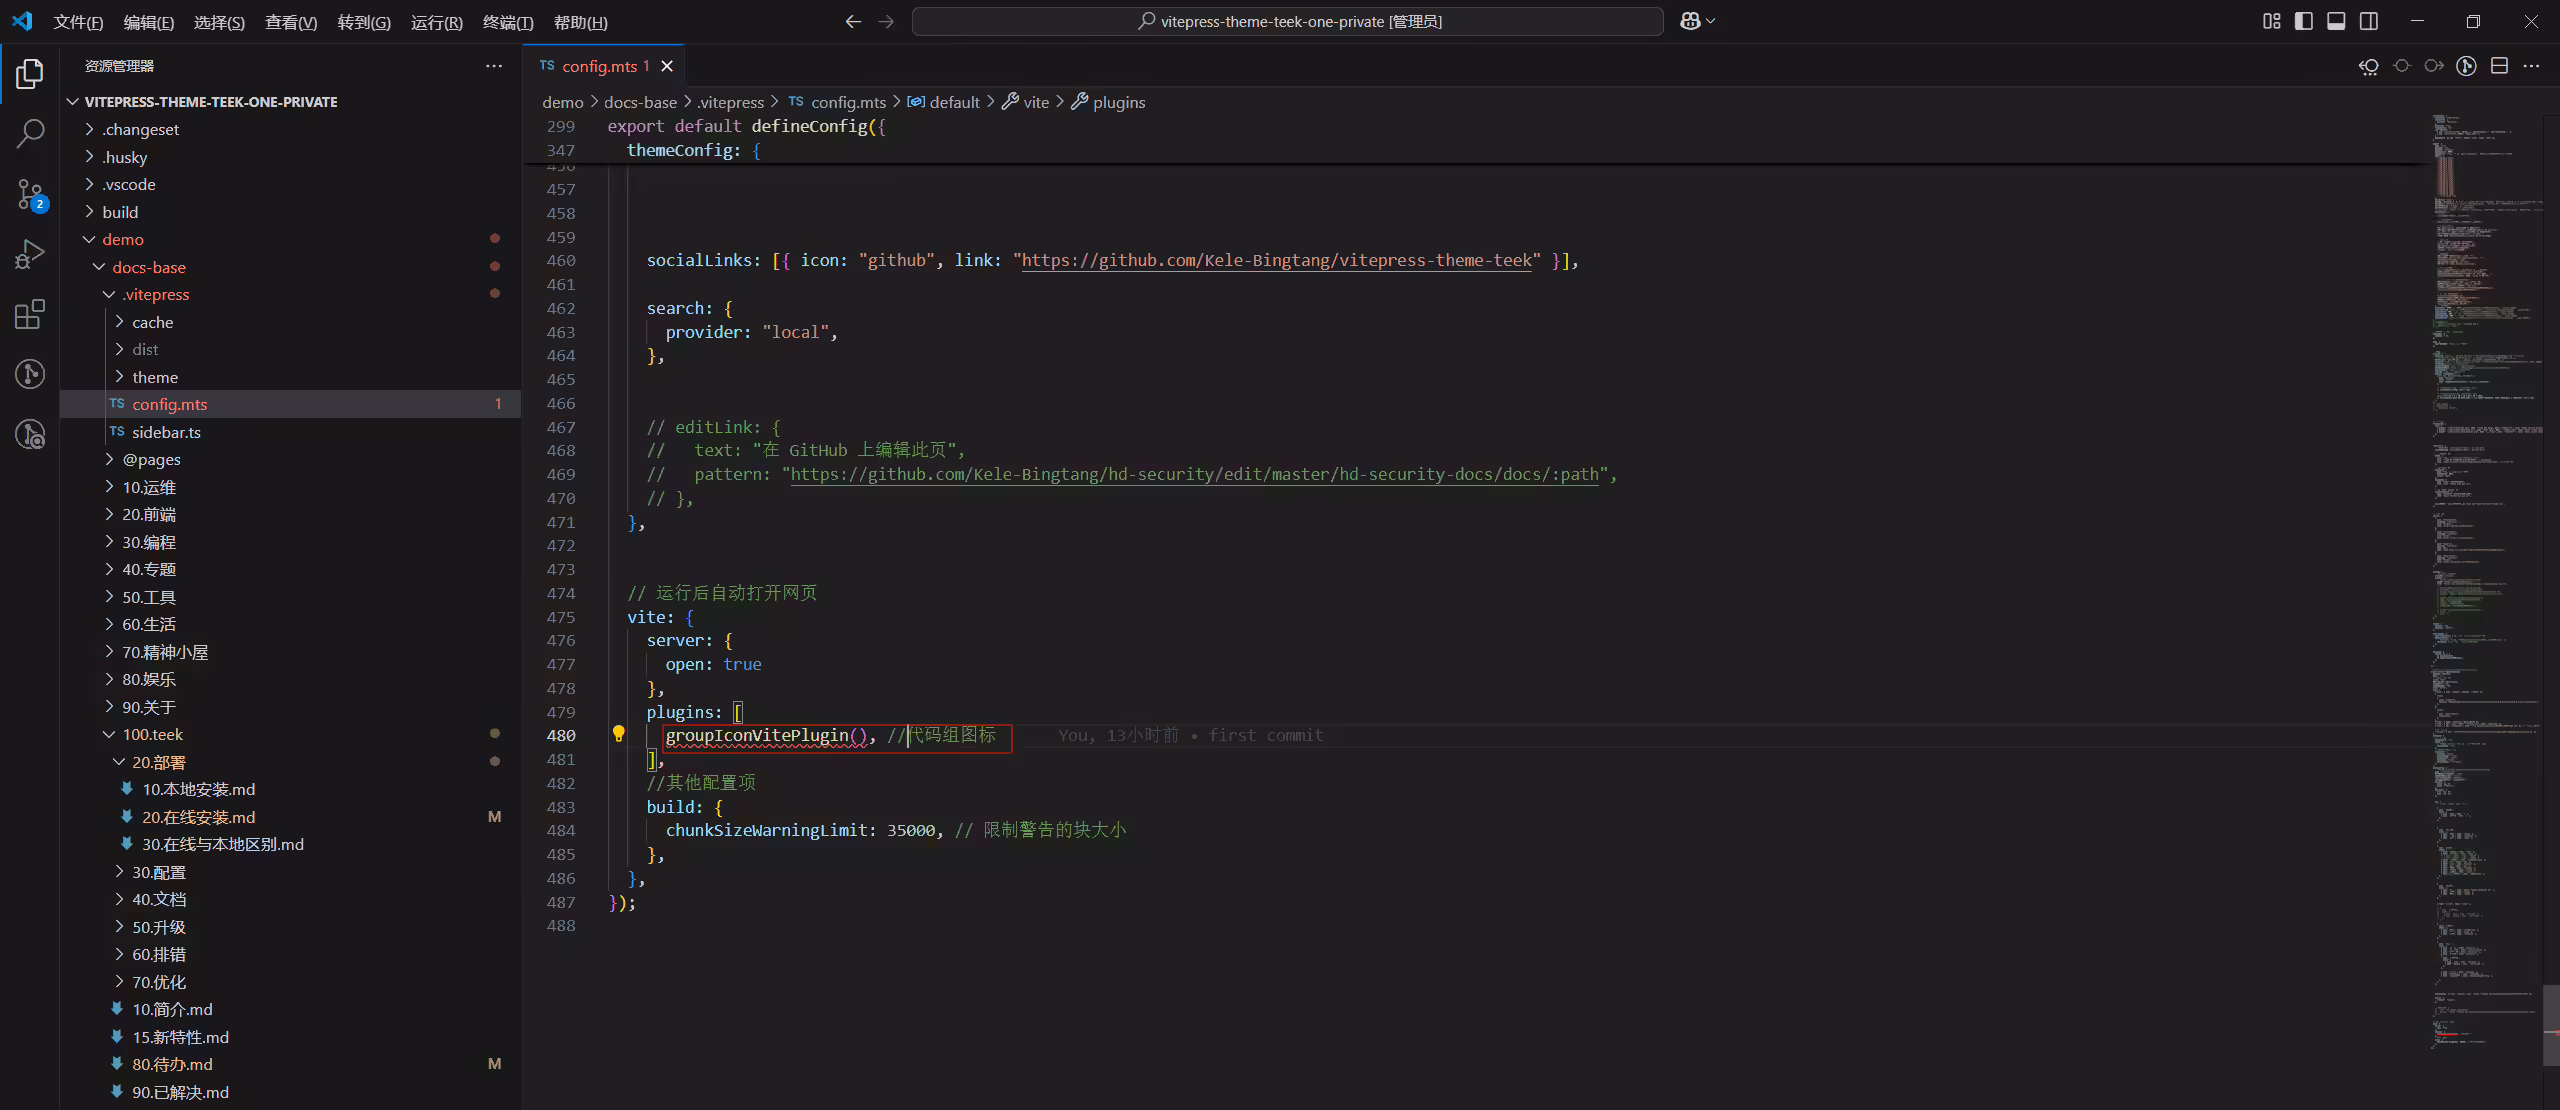This screenshot has height=1110, width=2560.
Task: Open config.mts in the file tree
Action: click(291, 404)
